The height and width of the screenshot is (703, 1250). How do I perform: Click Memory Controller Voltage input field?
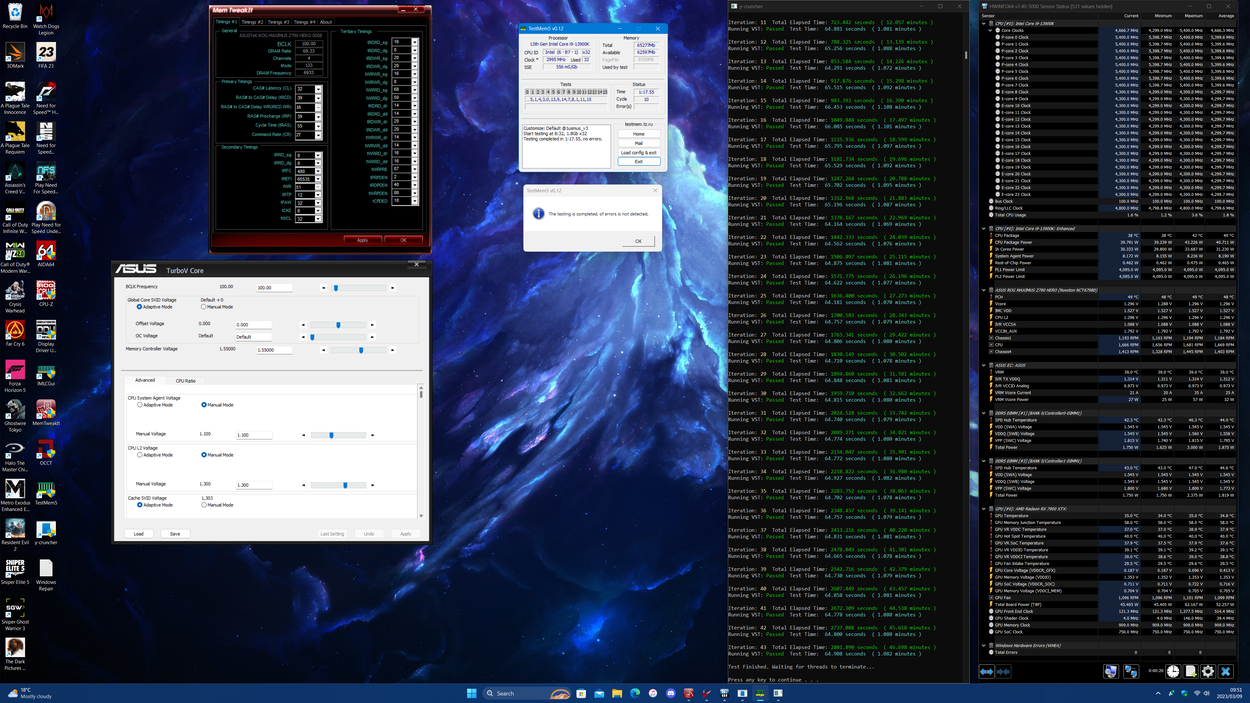275,350
